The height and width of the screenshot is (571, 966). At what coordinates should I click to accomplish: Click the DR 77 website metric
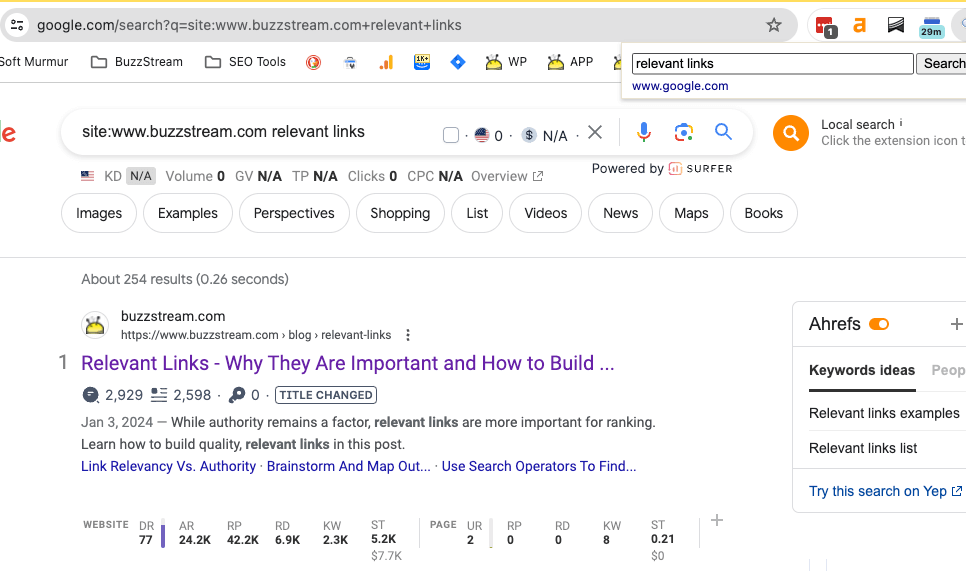click(x=146, y=533)
